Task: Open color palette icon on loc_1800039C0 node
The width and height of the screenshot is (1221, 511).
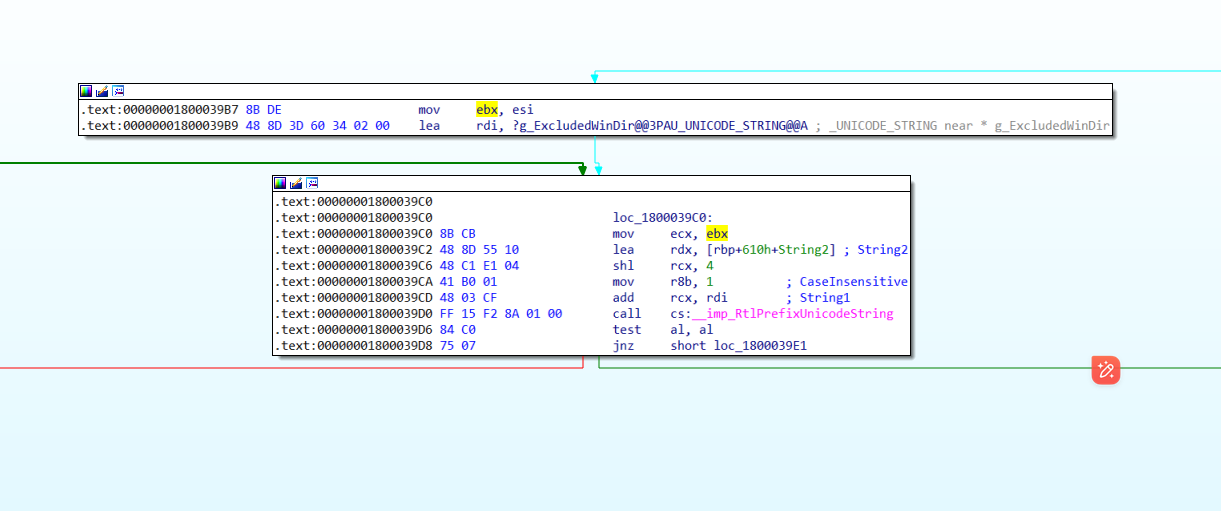Action: tap(280, 183)
